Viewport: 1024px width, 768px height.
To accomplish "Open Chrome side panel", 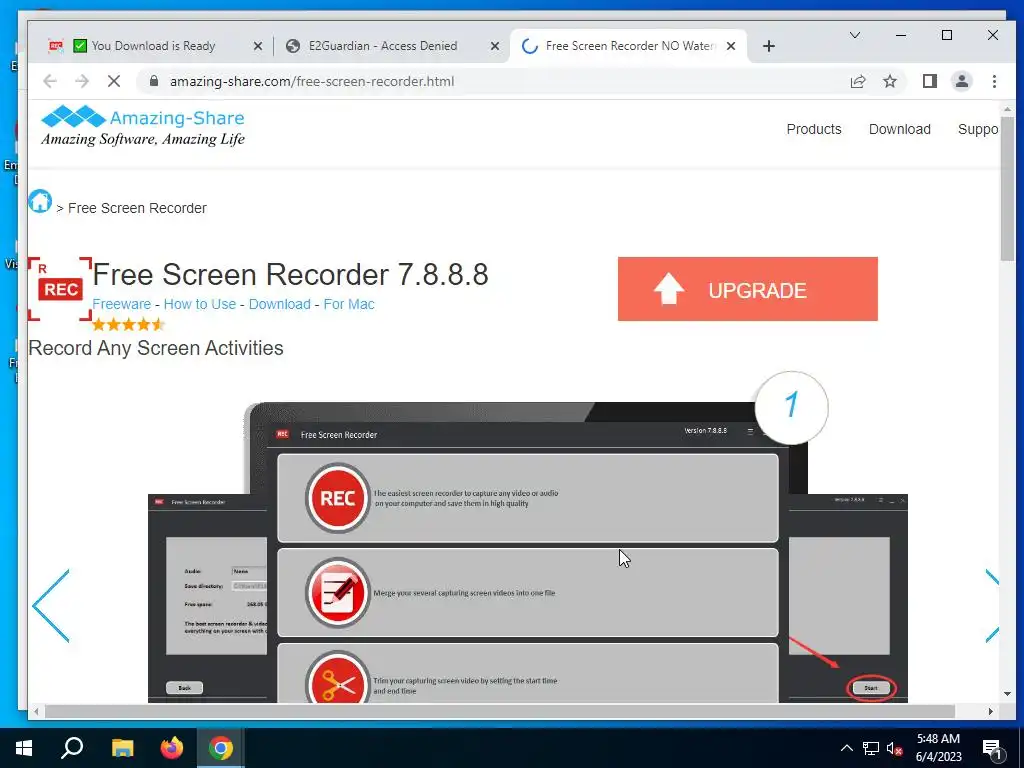I will [929, 81].
